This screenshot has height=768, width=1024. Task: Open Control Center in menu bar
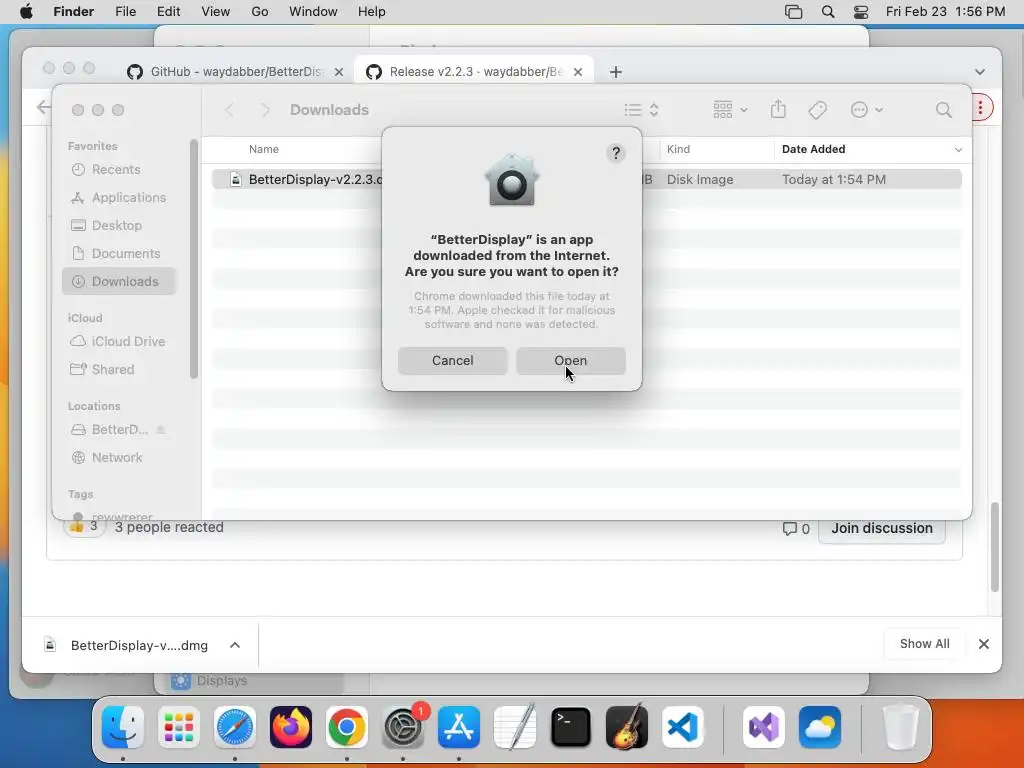861,12
